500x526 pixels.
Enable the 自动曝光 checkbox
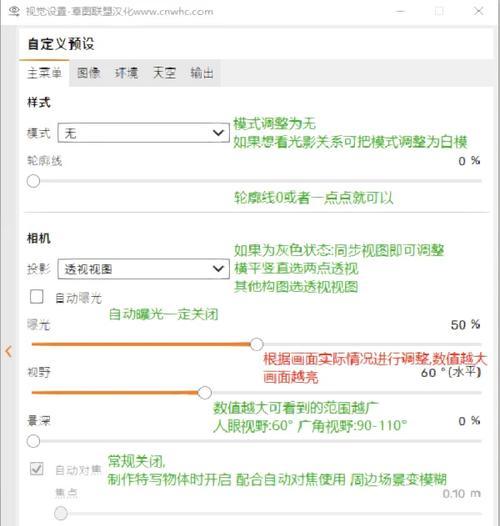pyautogui.click(x=36, y=297)
